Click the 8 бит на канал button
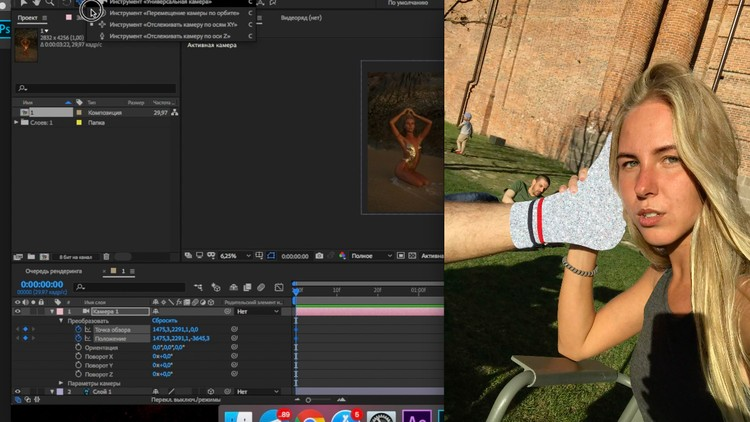Image resolution: width=750 pixels, height=422 pixels. [x=76, y=257]
